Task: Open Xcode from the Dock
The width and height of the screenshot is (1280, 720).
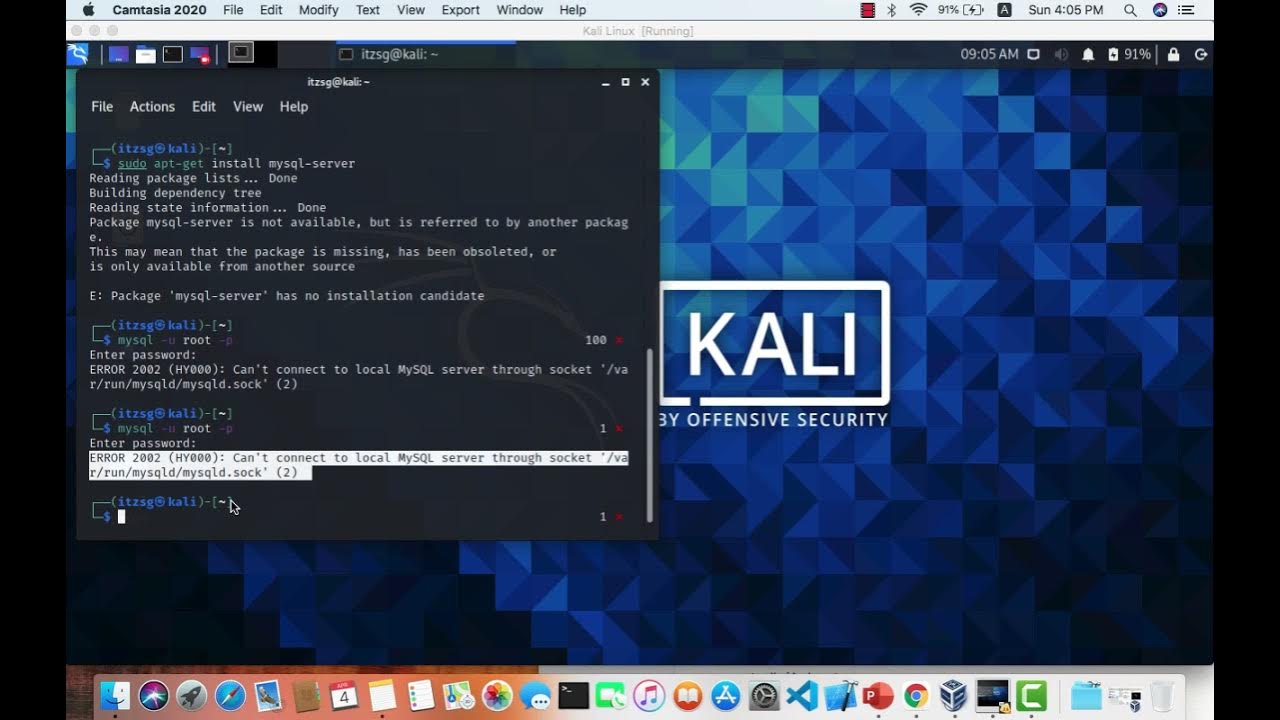Action: pyautogui.click(x=841, y=695)
